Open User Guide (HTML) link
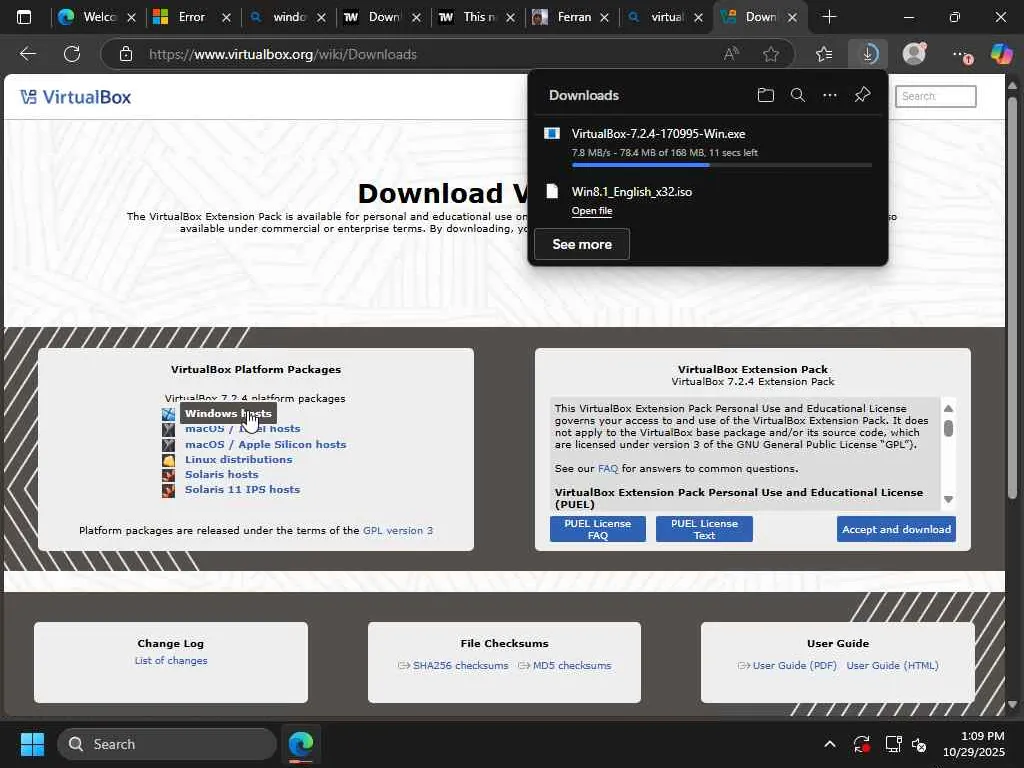 (892, 665)
